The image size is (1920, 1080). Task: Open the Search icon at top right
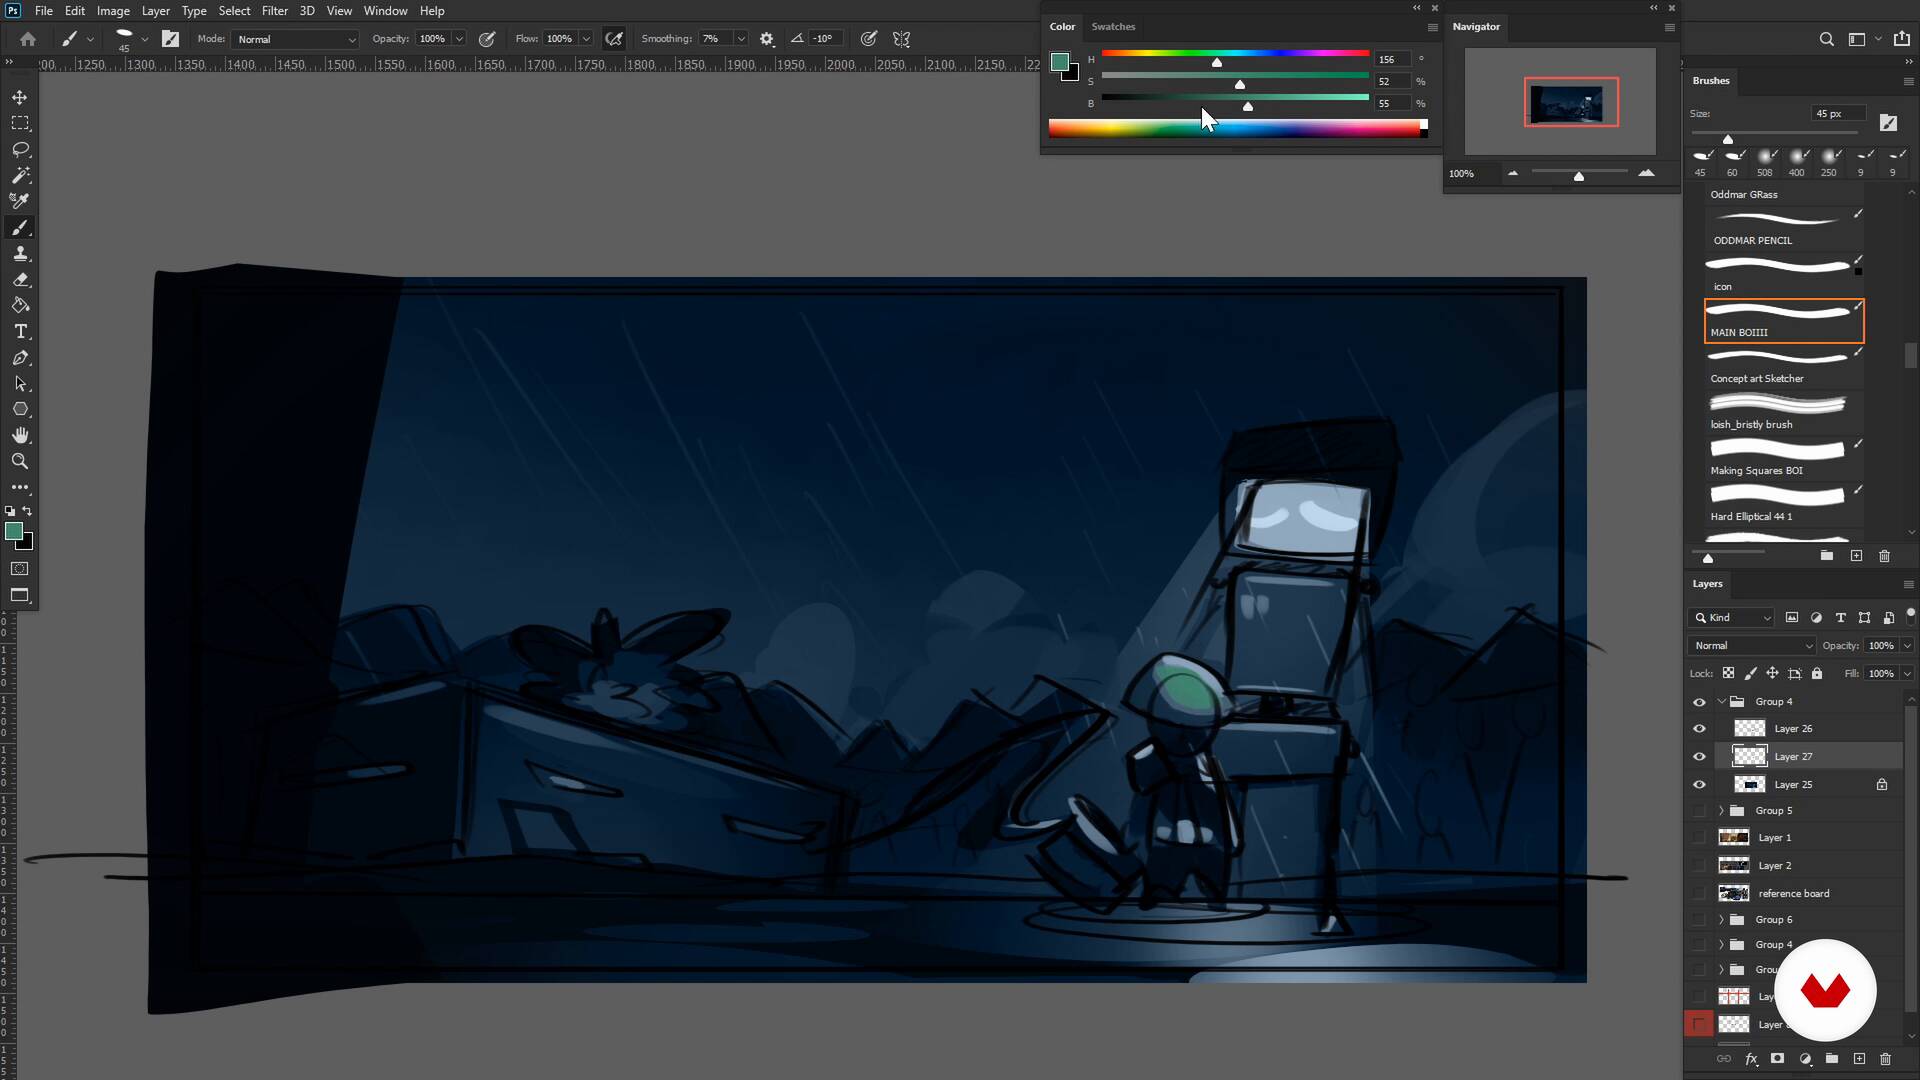1826,39
